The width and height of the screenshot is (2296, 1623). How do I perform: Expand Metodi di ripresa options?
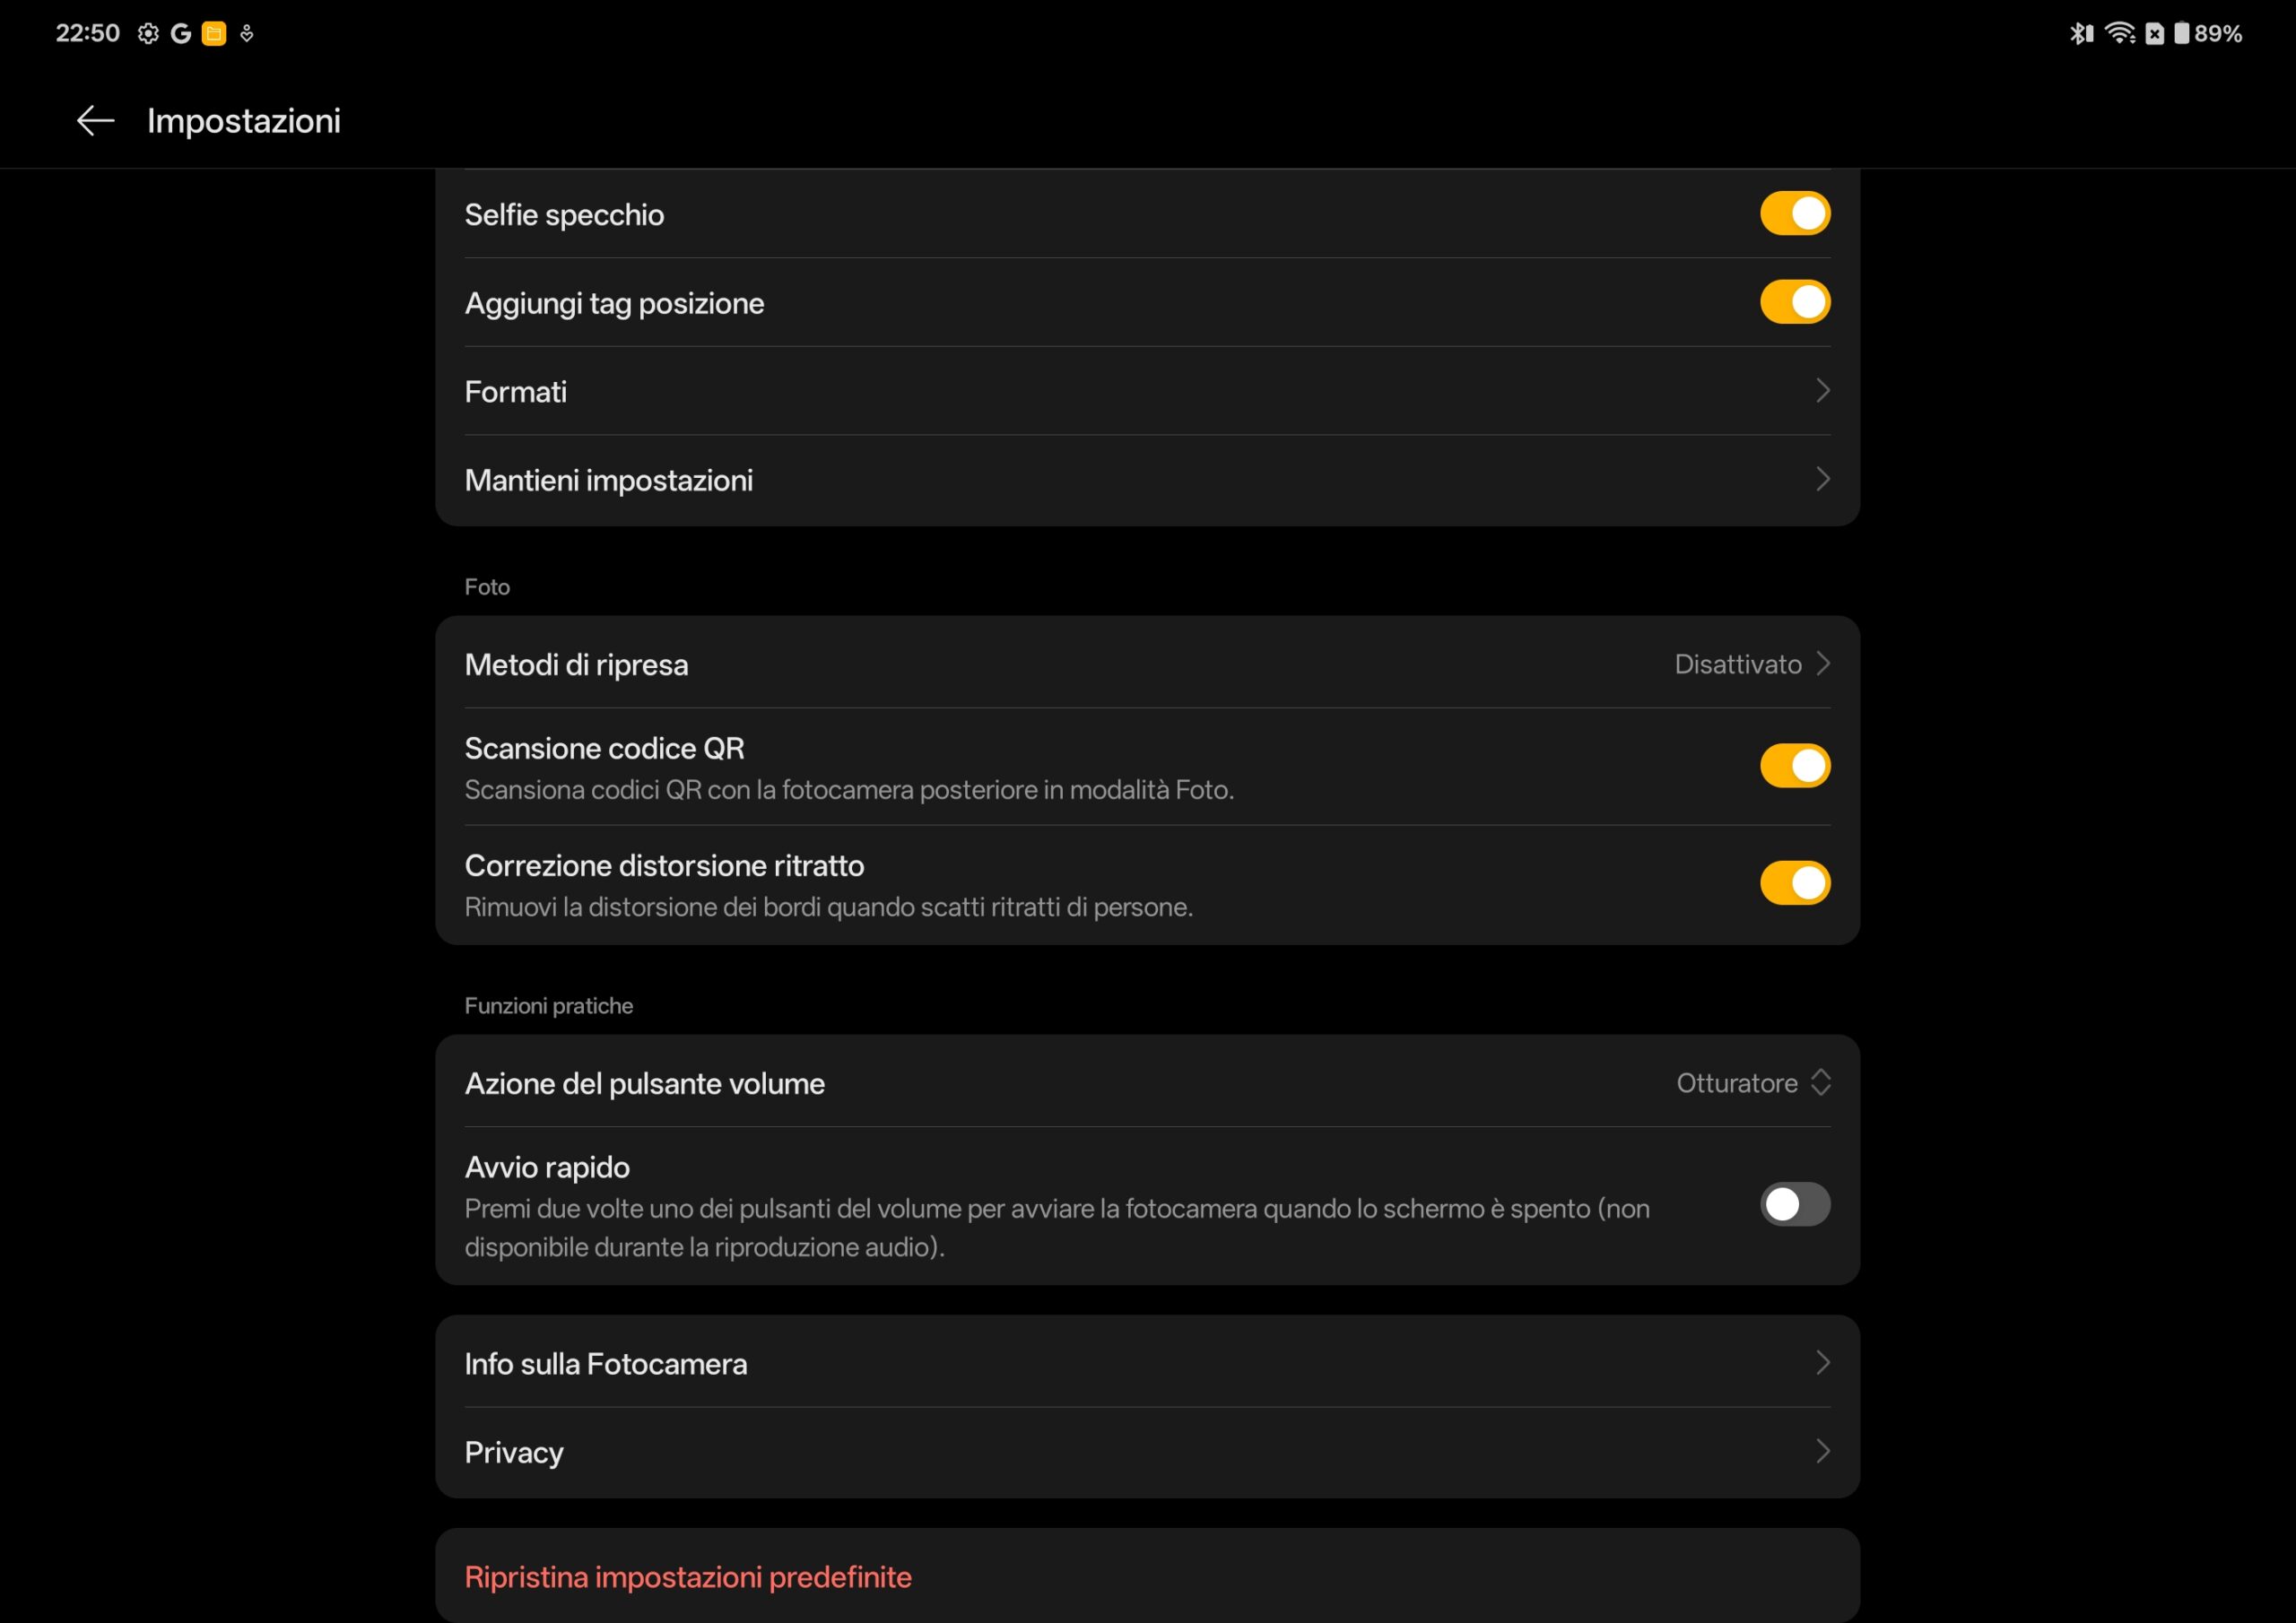(x=1752, y=664)
